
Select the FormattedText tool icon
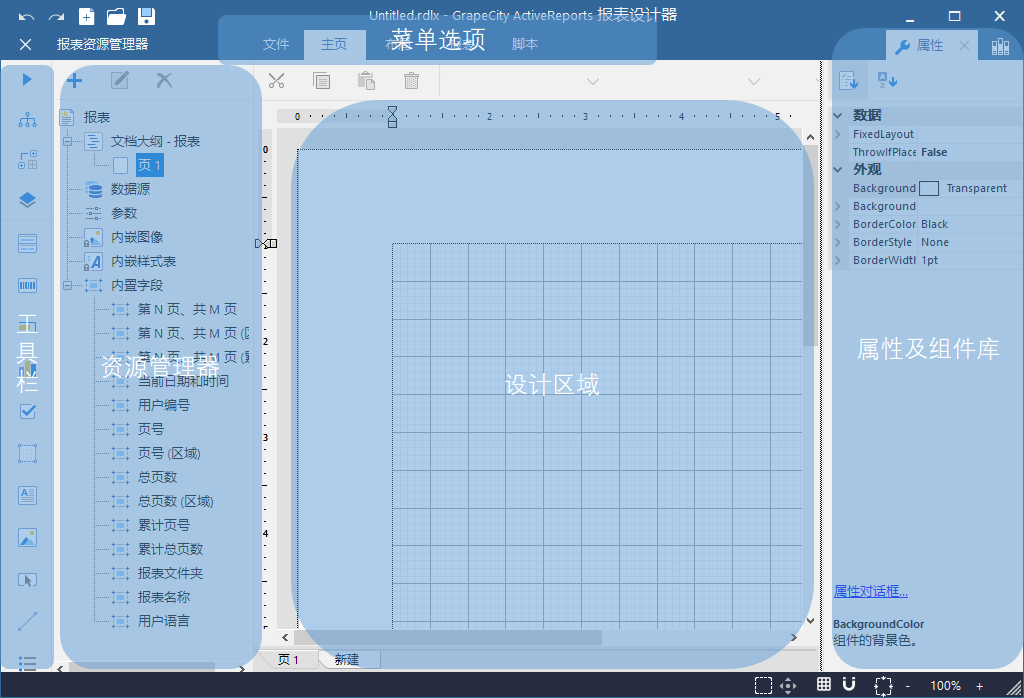point(27,496)
